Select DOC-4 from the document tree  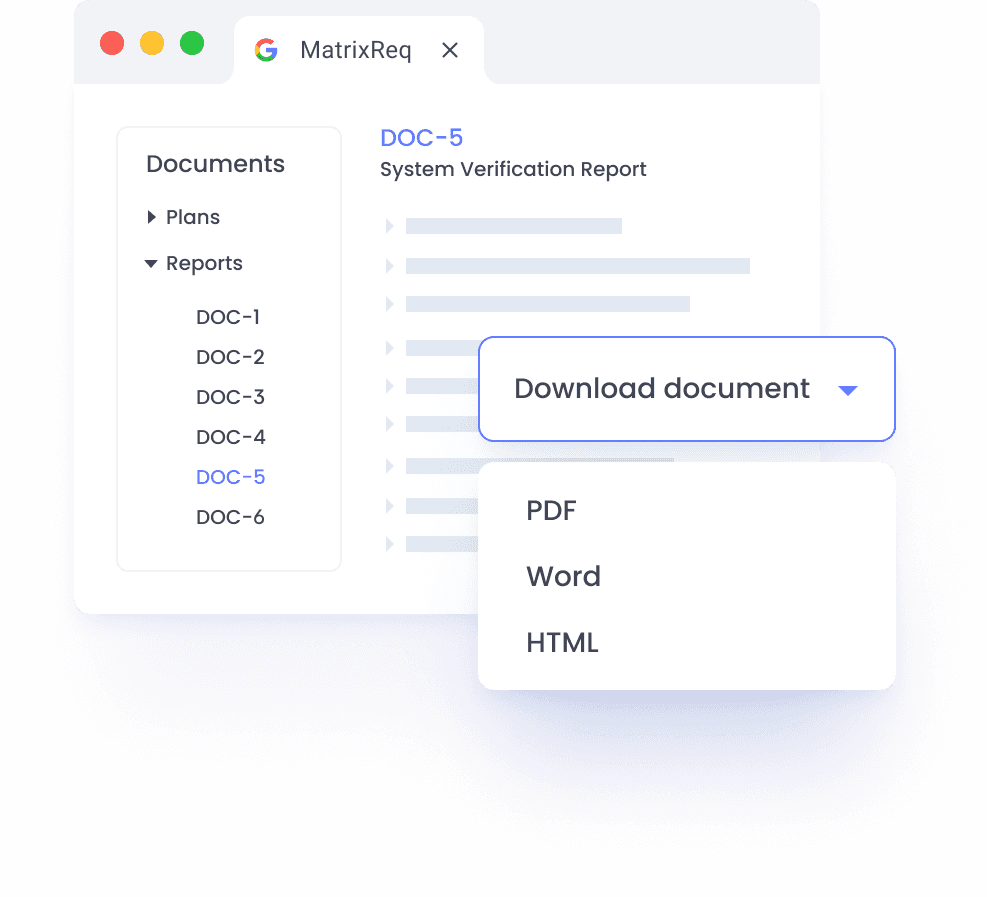click(230, 437)
